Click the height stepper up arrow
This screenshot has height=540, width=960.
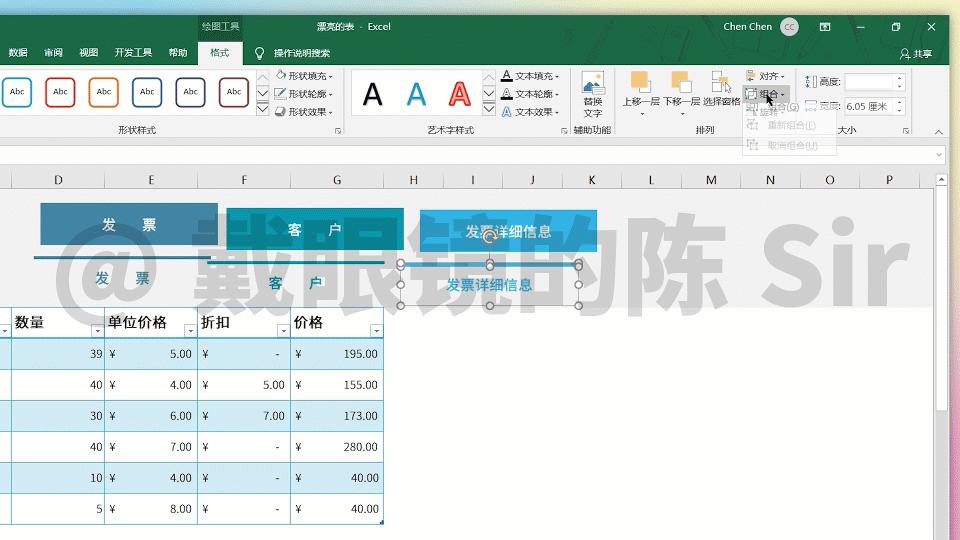pyautogui.click(x=899, y=78)
